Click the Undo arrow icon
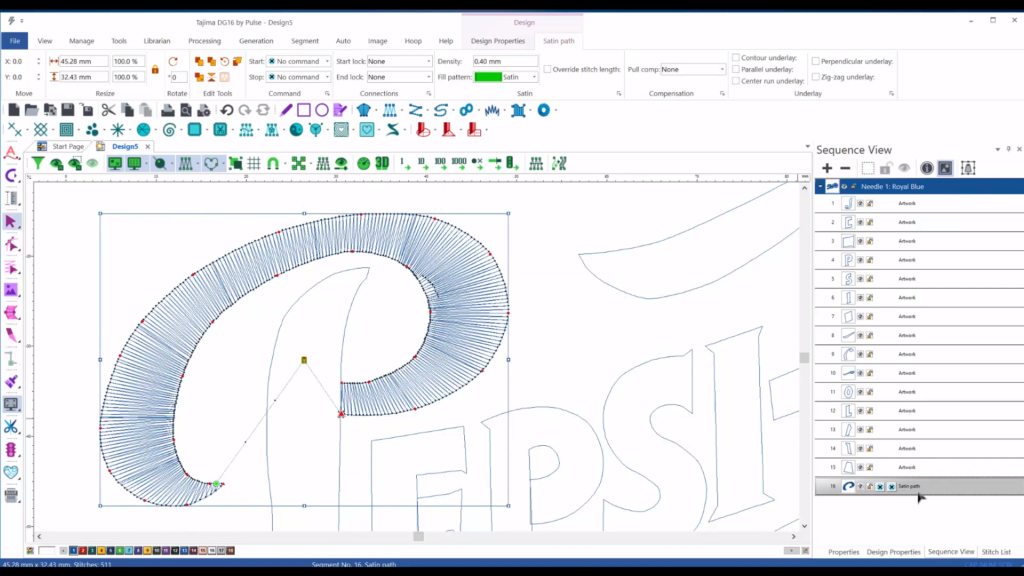1024x576 pixels. click(227, 110)
